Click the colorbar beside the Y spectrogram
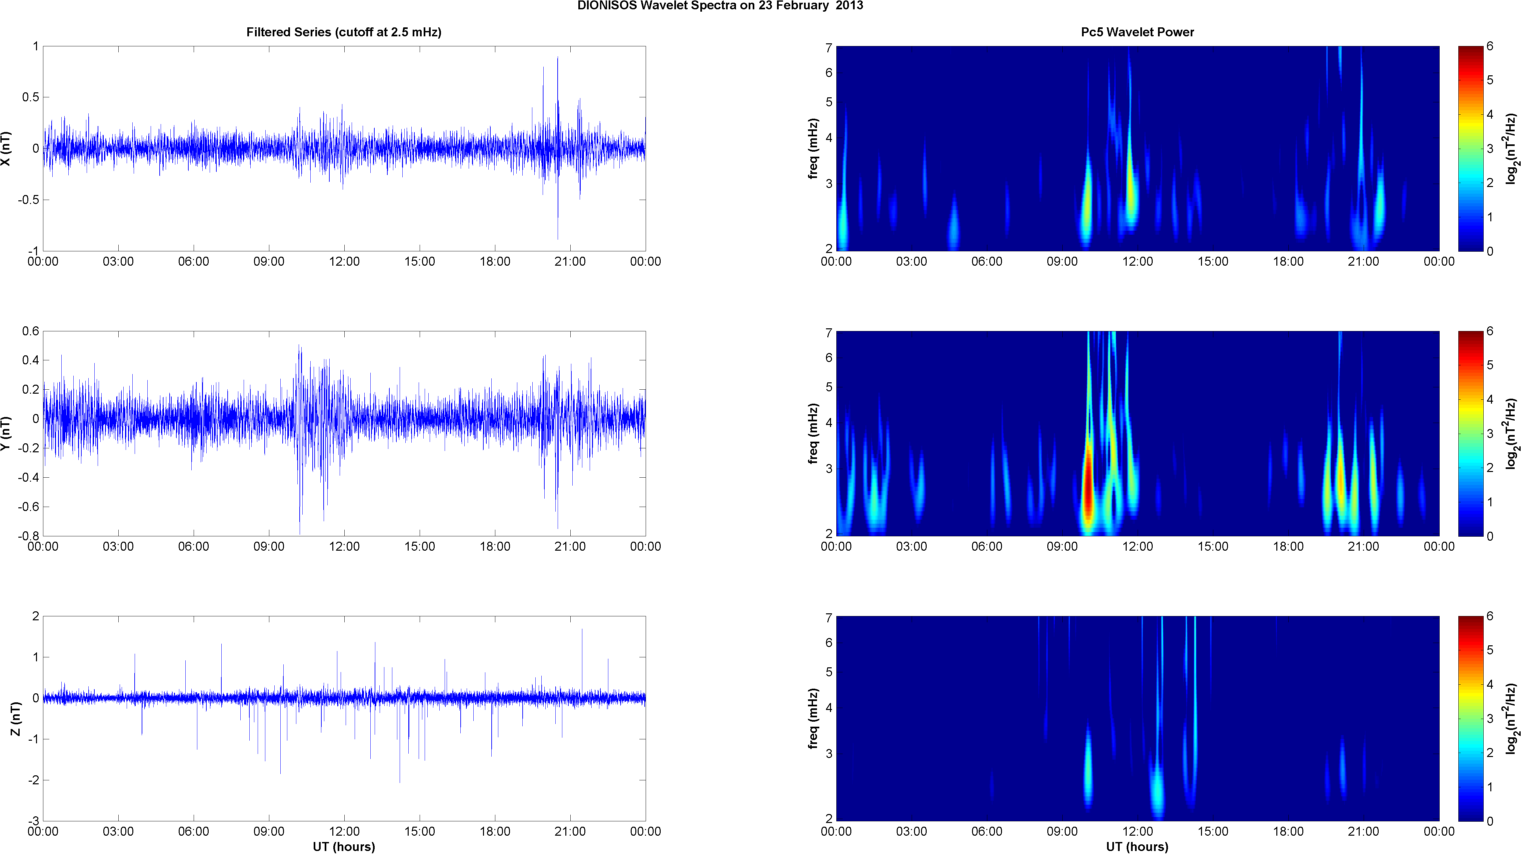 (x=1470, y=433)
